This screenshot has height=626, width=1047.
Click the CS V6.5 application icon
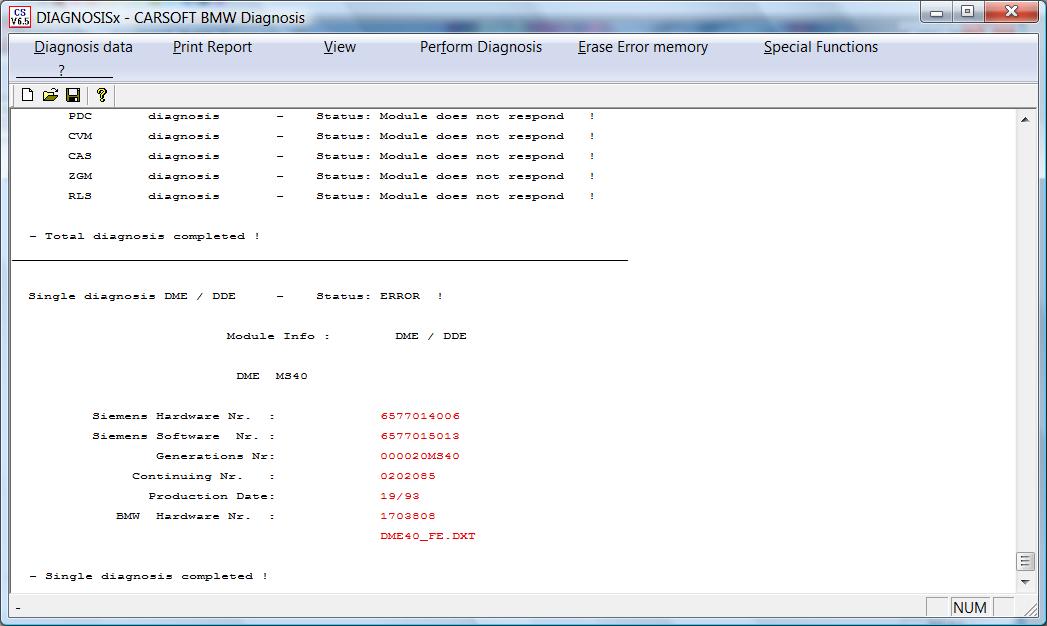19,17
